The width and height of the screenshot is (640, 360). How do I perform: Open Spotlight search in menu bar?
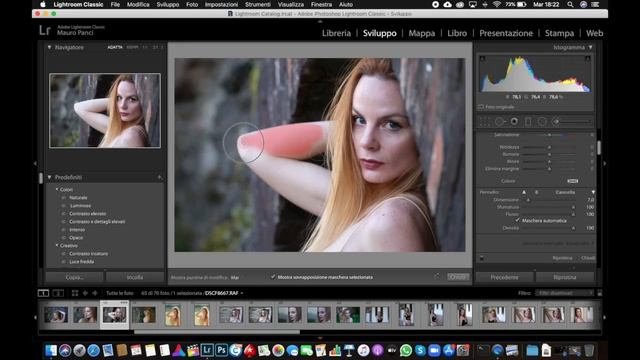point(570,4)
